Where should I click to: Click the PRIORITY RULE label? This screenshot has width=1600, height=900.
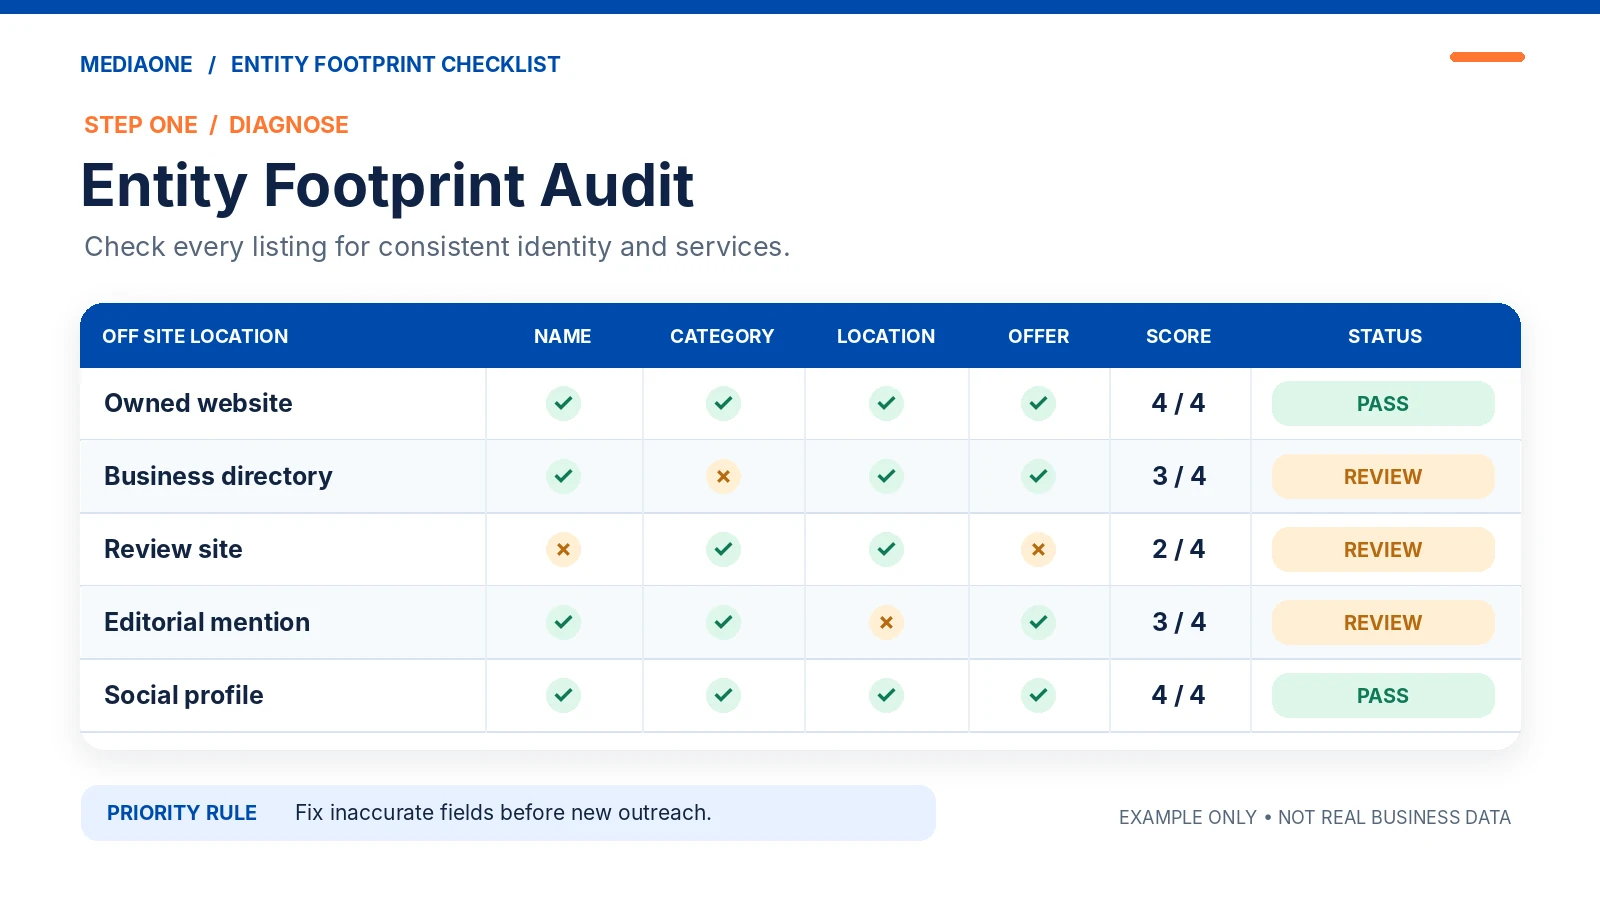pyautogui.click(x=182, y=813)
